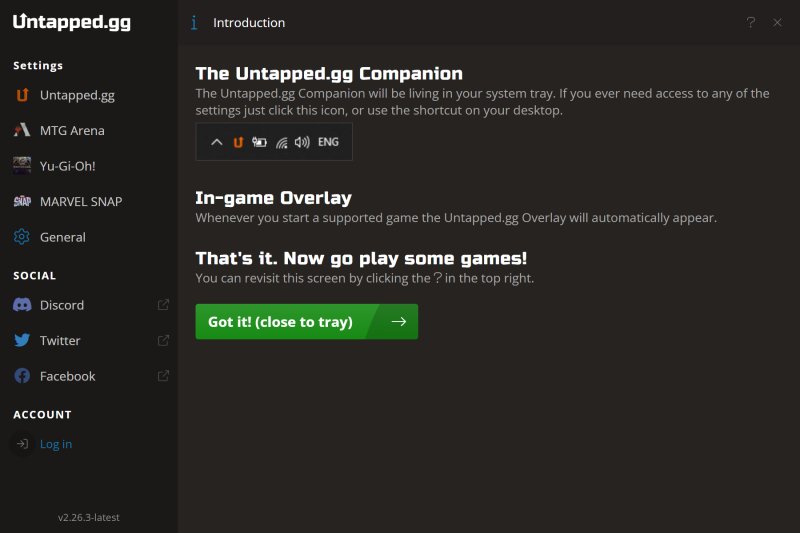Click the Untapped.gg logo at top
This screenshot has width=800, height=533.
[72, 21]
